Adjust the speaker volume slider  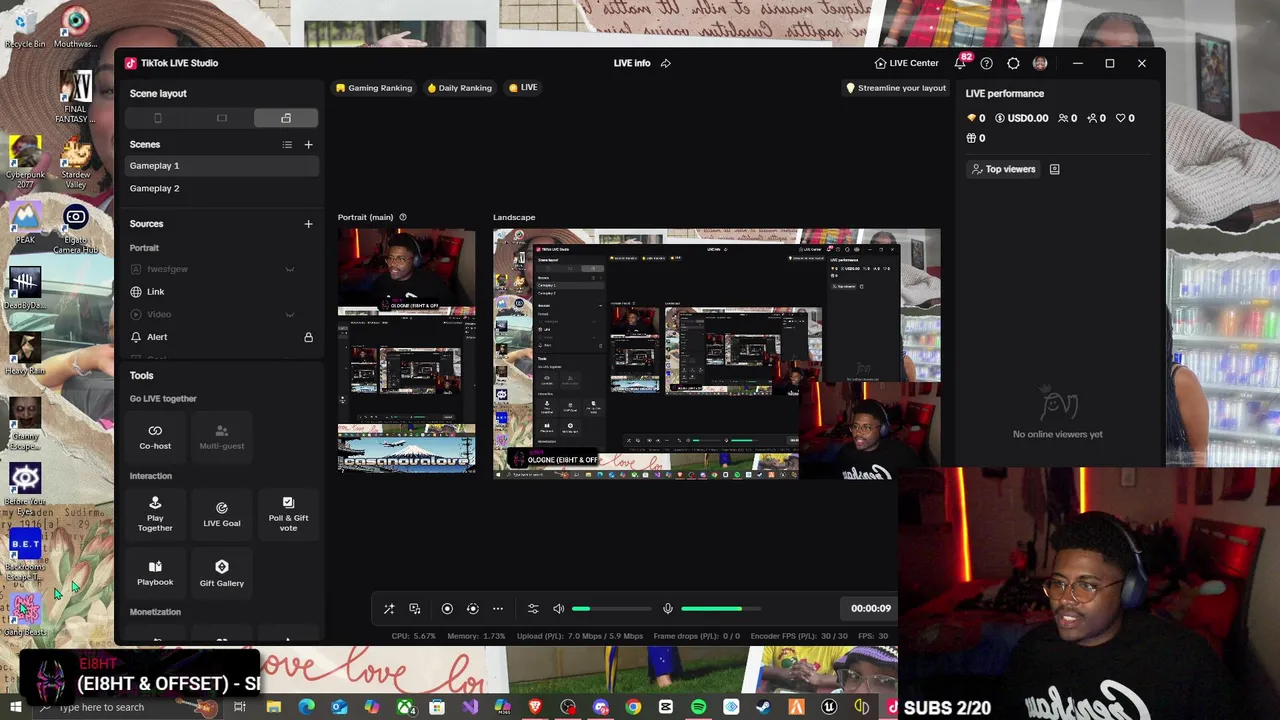(x=612, y=609)
